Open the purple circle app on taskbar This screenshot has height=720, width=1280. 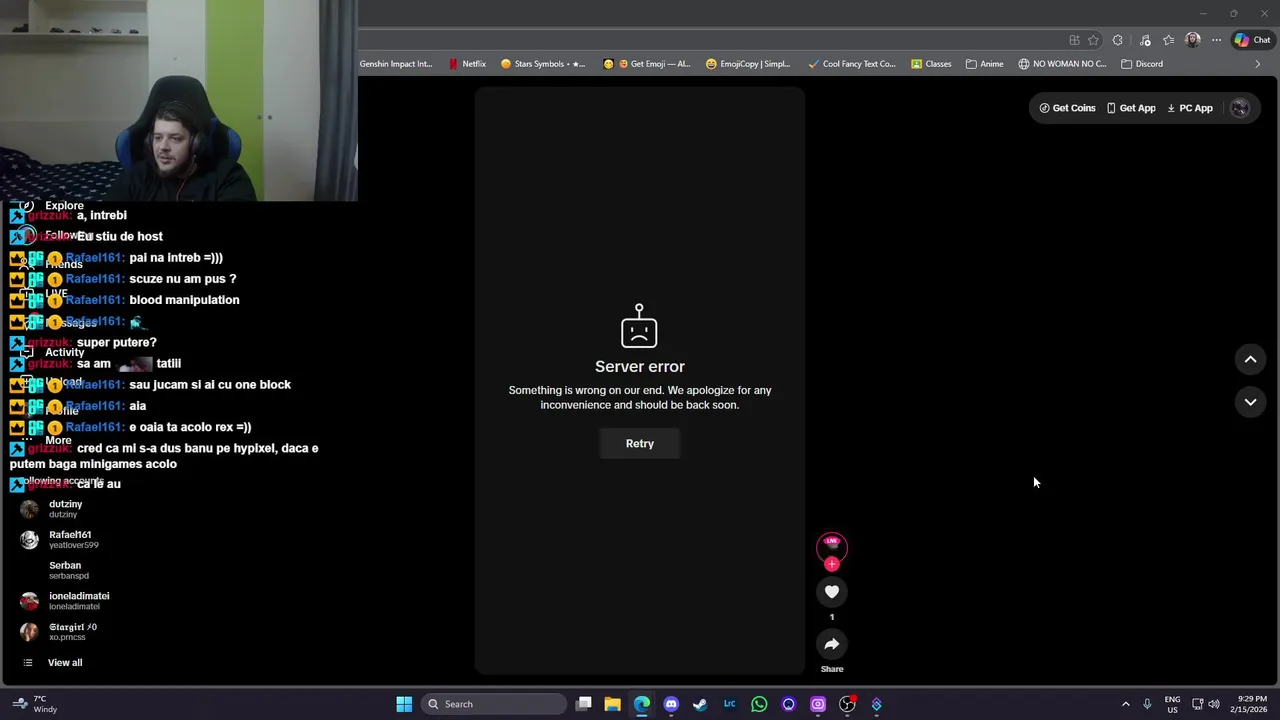788,704
